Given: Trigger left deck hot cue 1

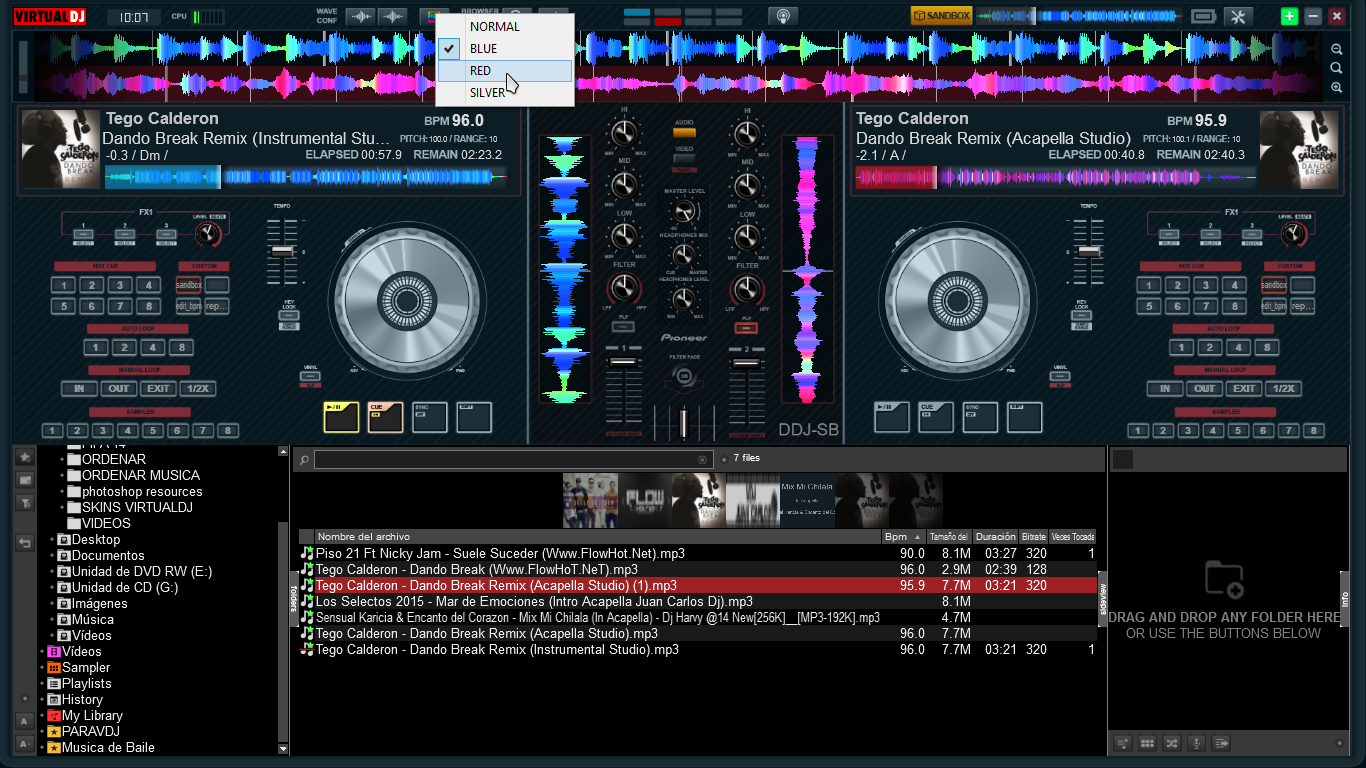Looking at the screenshot, I should (x=63, y=285).
